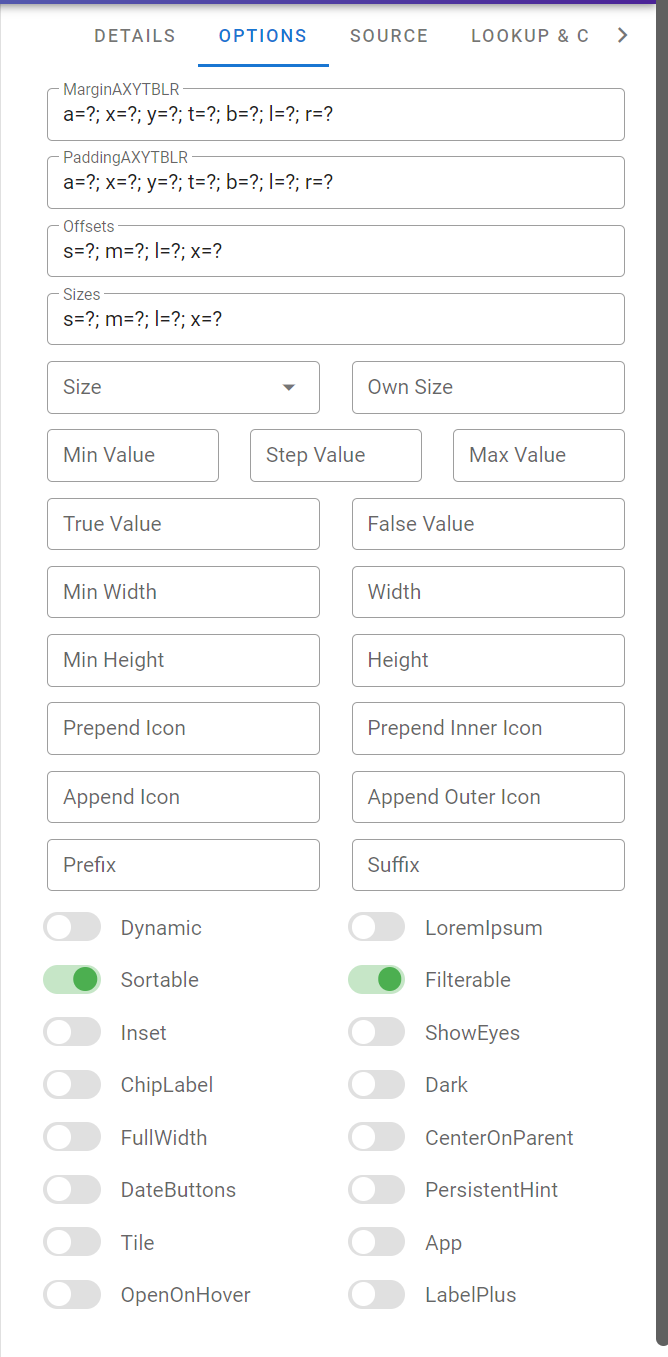Click the MarginAXYTBLR text field
668x1357 pixels.
pyautogui.click(x=335, y=115)
